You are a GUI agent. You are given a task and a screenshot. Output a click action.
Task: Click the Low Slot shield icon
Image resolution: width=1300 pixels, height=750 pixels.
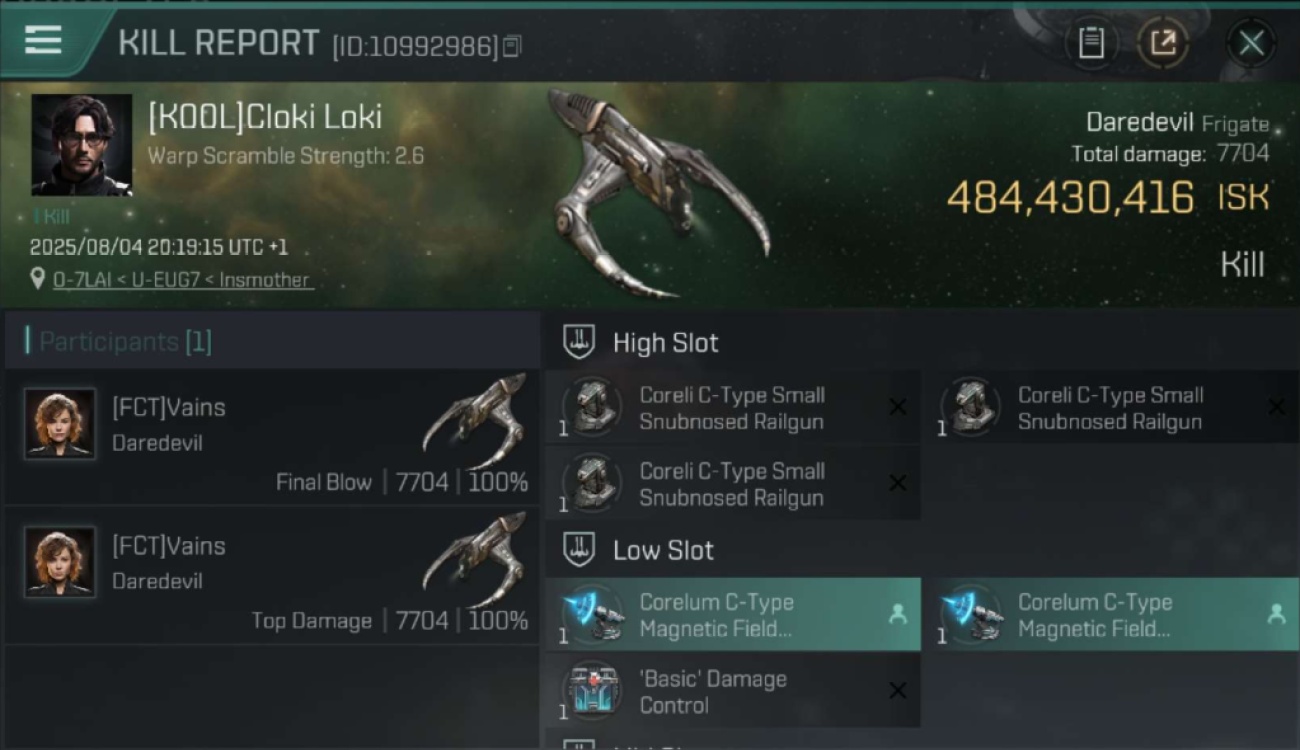coord(579,549)
